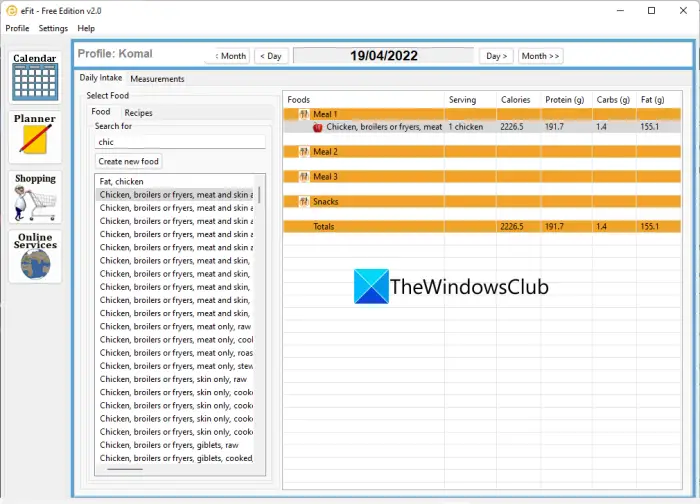The height and width of the screenshot is (504, 700).
Task: Select the Recipes tab
Action: coord(138,113)
